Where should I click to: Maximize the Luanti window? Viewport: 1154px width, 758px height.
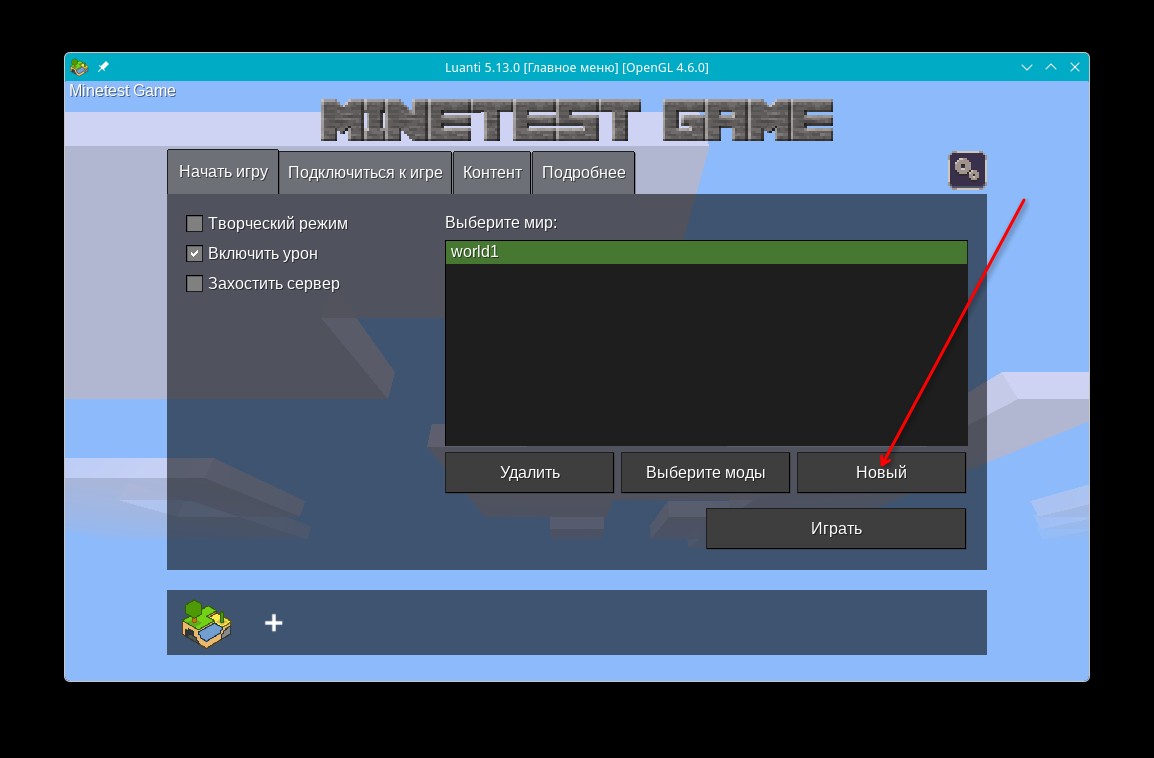click(1051, 67)
